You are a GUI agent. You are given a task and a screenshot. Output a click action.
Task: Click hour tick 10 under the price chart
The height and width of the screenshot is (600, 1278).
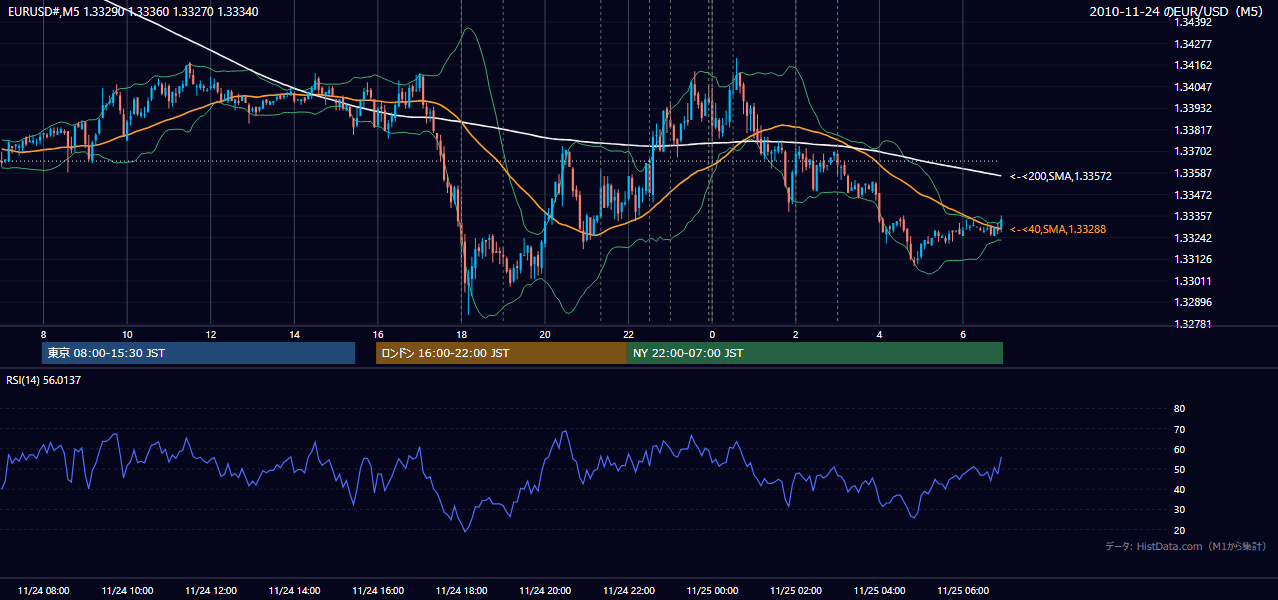click(127, 334)
